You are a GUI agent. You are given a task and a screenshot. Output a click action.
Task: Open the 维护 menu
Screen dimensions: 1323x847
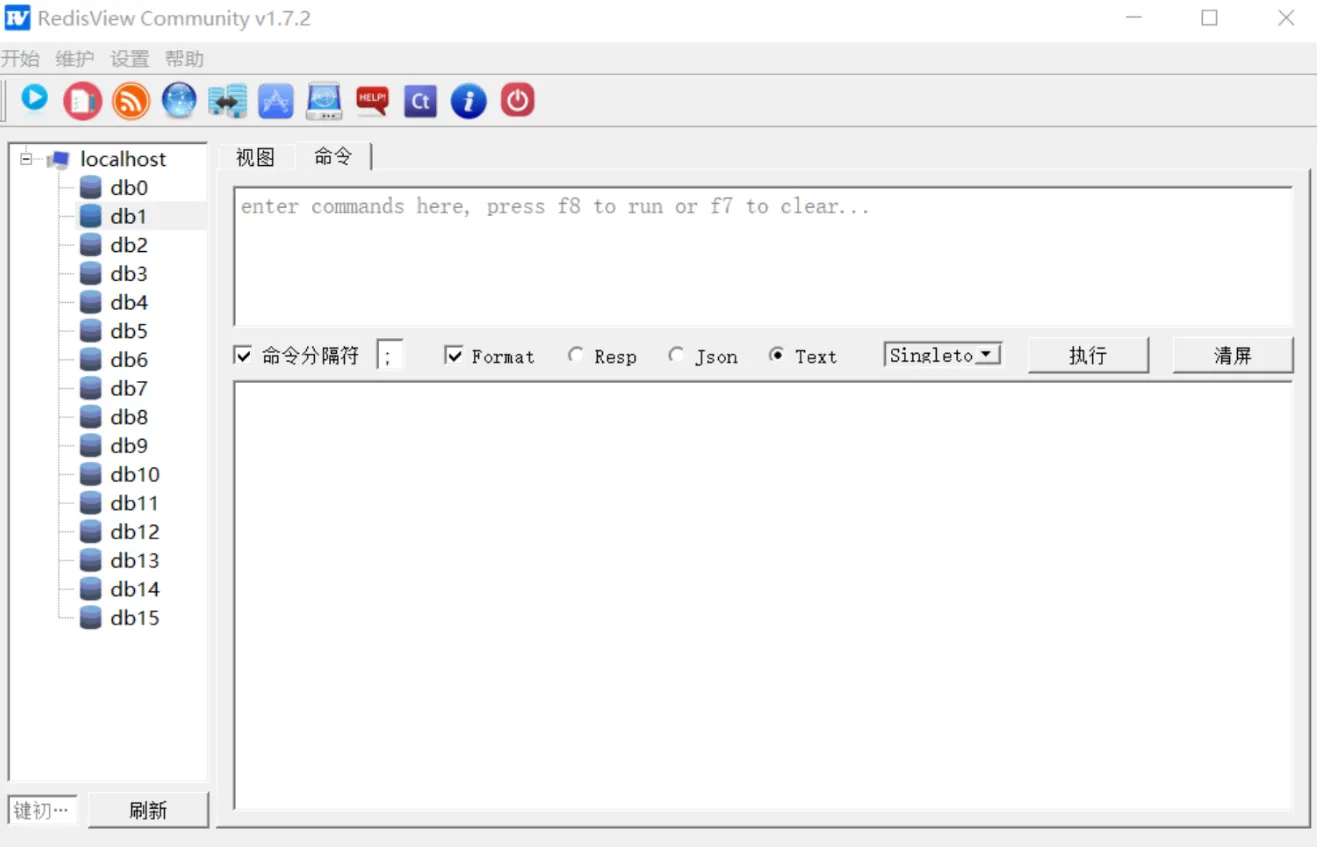click(75, 59)
